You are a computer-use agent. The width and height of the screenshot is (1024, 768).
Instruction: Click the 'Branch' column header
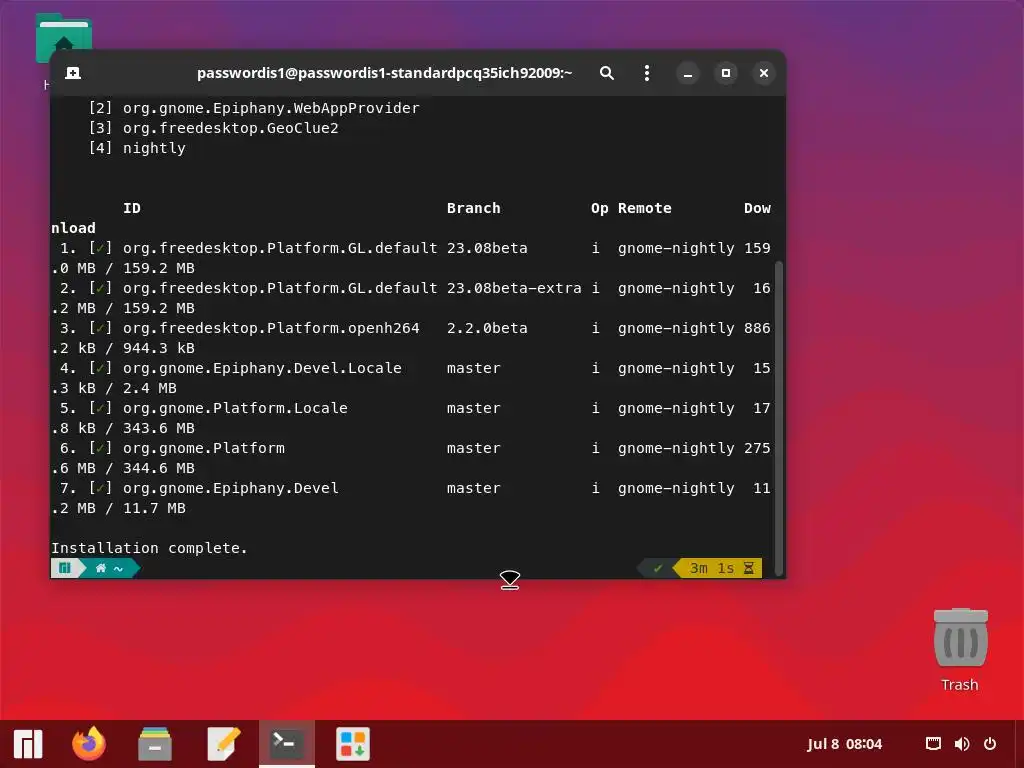[473, 208]
